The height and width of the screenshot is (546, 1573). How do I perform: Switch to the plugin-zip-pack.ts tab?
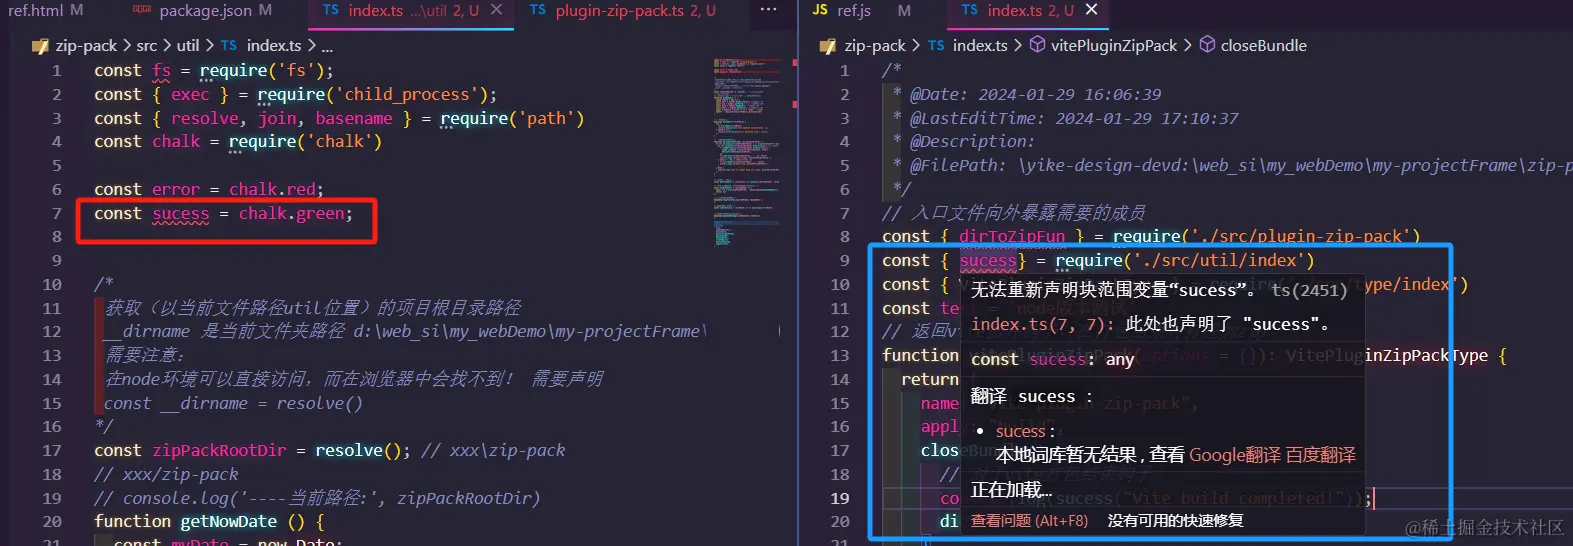point(622,11)
